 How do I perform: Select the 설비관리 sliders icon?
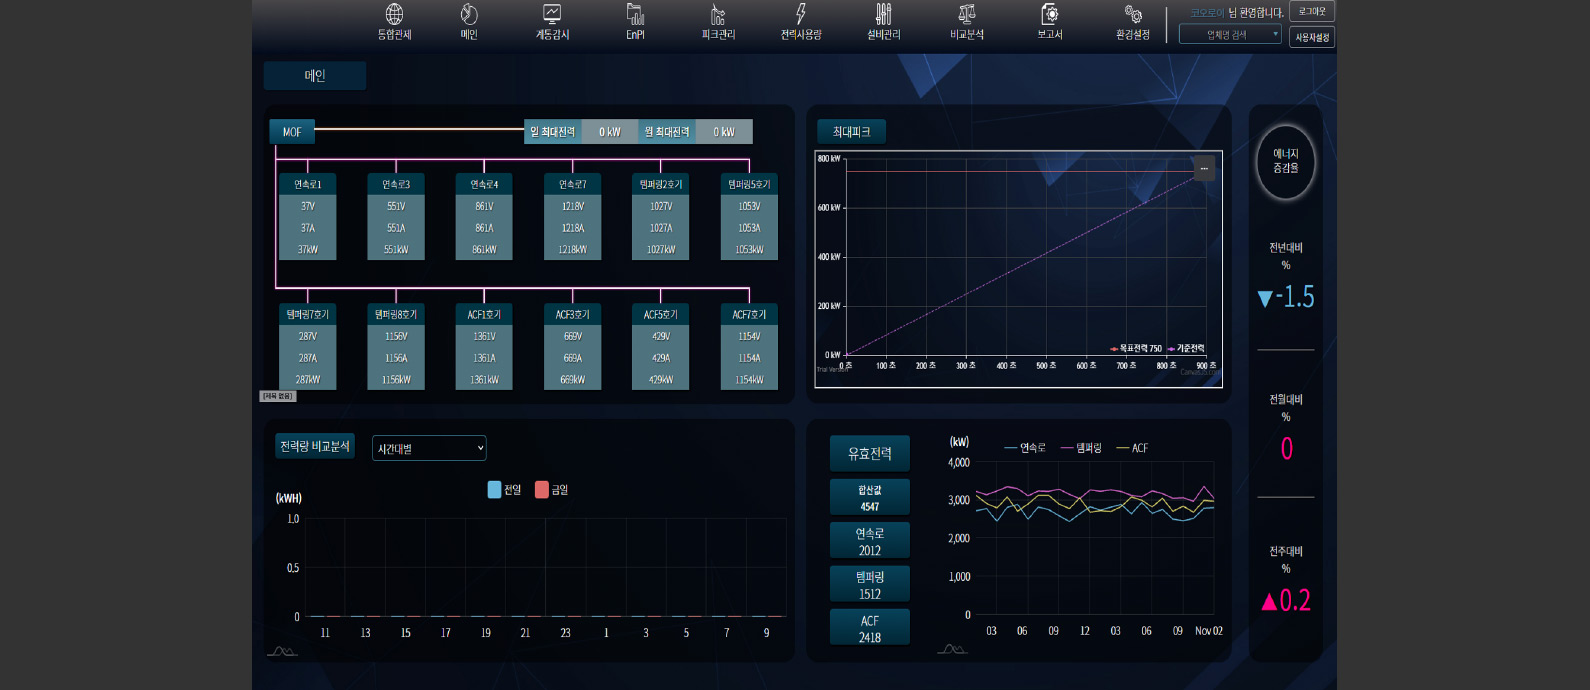(x=883, y=15)
